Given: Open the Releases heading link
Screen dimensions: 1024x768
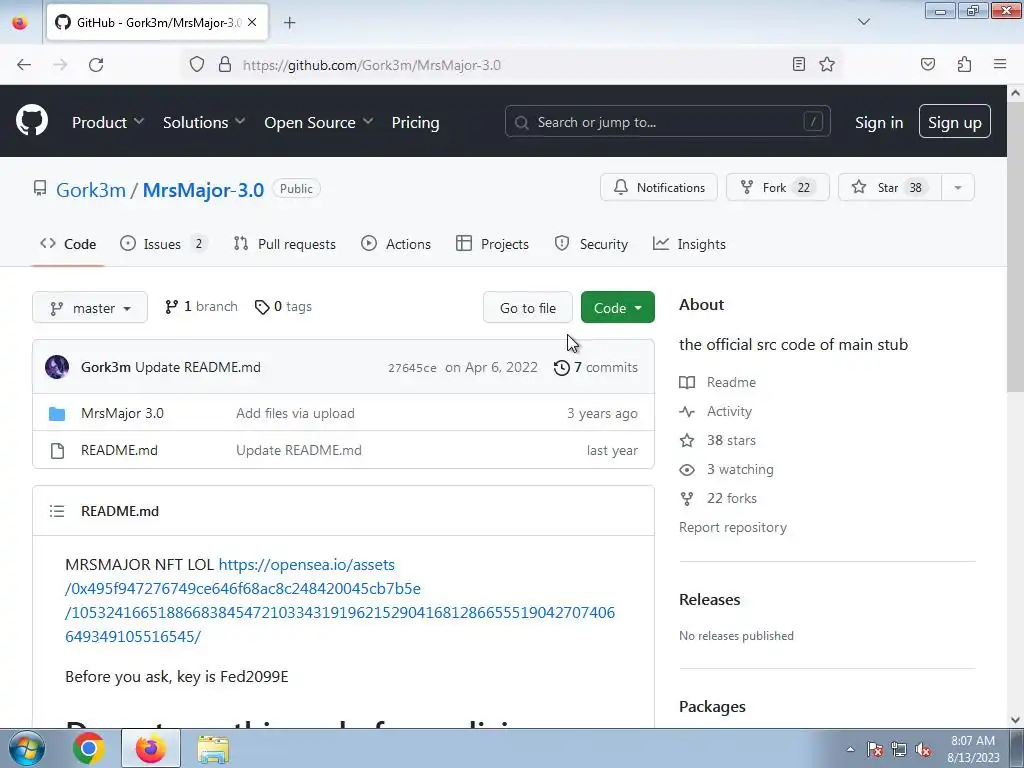Looking at the screenshot, I should tap(709, 600).
